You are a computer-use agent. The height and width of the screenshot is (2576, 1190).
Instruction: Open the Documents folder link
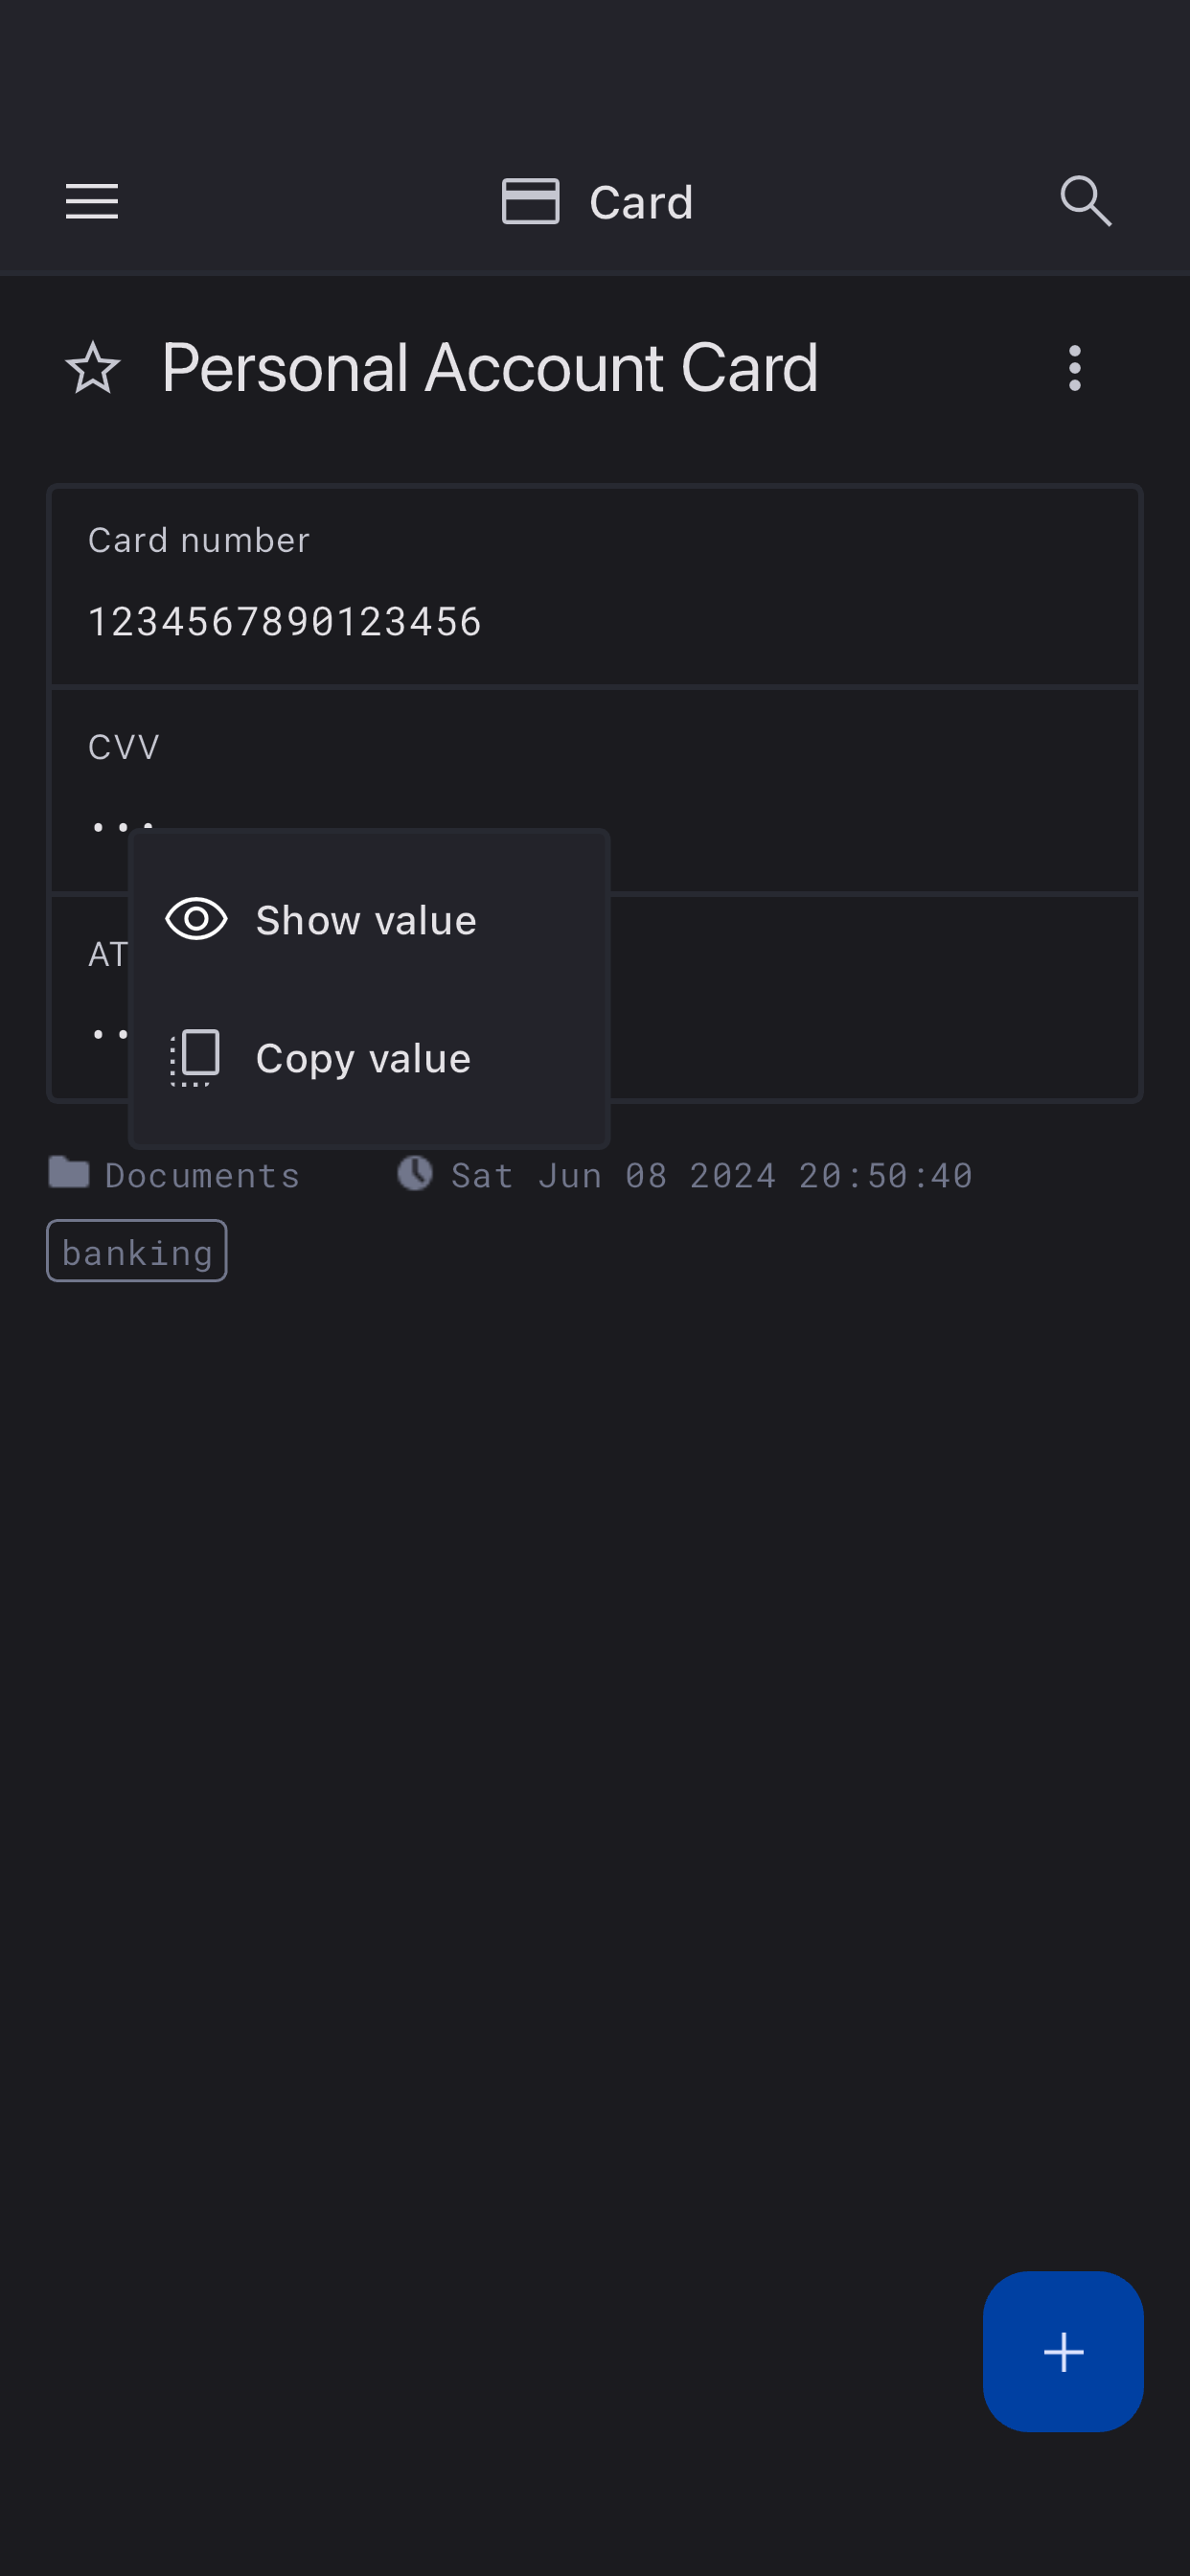pyautogui.click(x=202, y=1175)
